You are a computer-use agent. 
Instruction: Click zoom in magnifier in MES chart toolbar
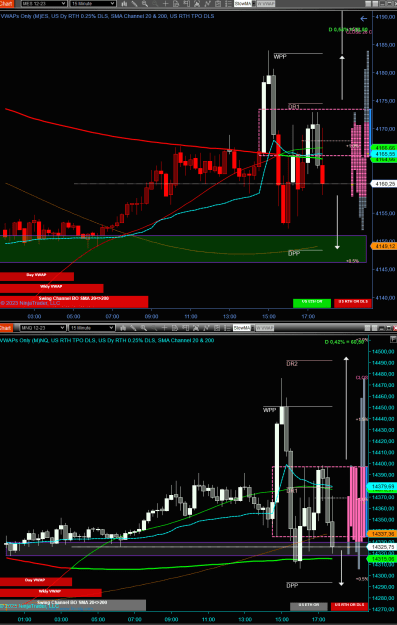(145, 4)
